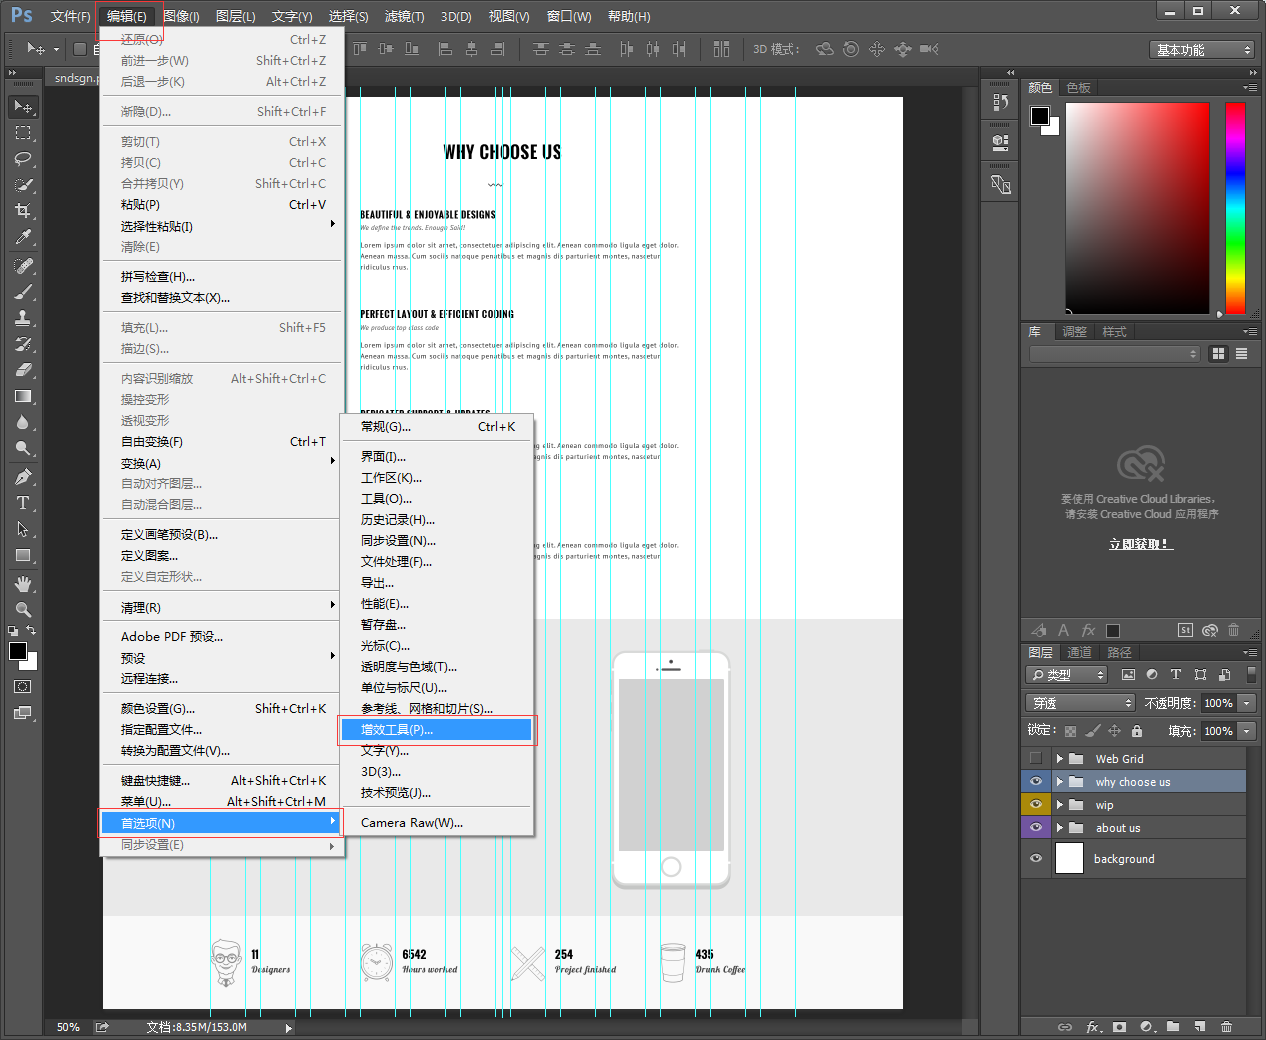1266x1040 pixels.
Task: Toggle visibility of the background layer
Action: (x=1036, y=858)
